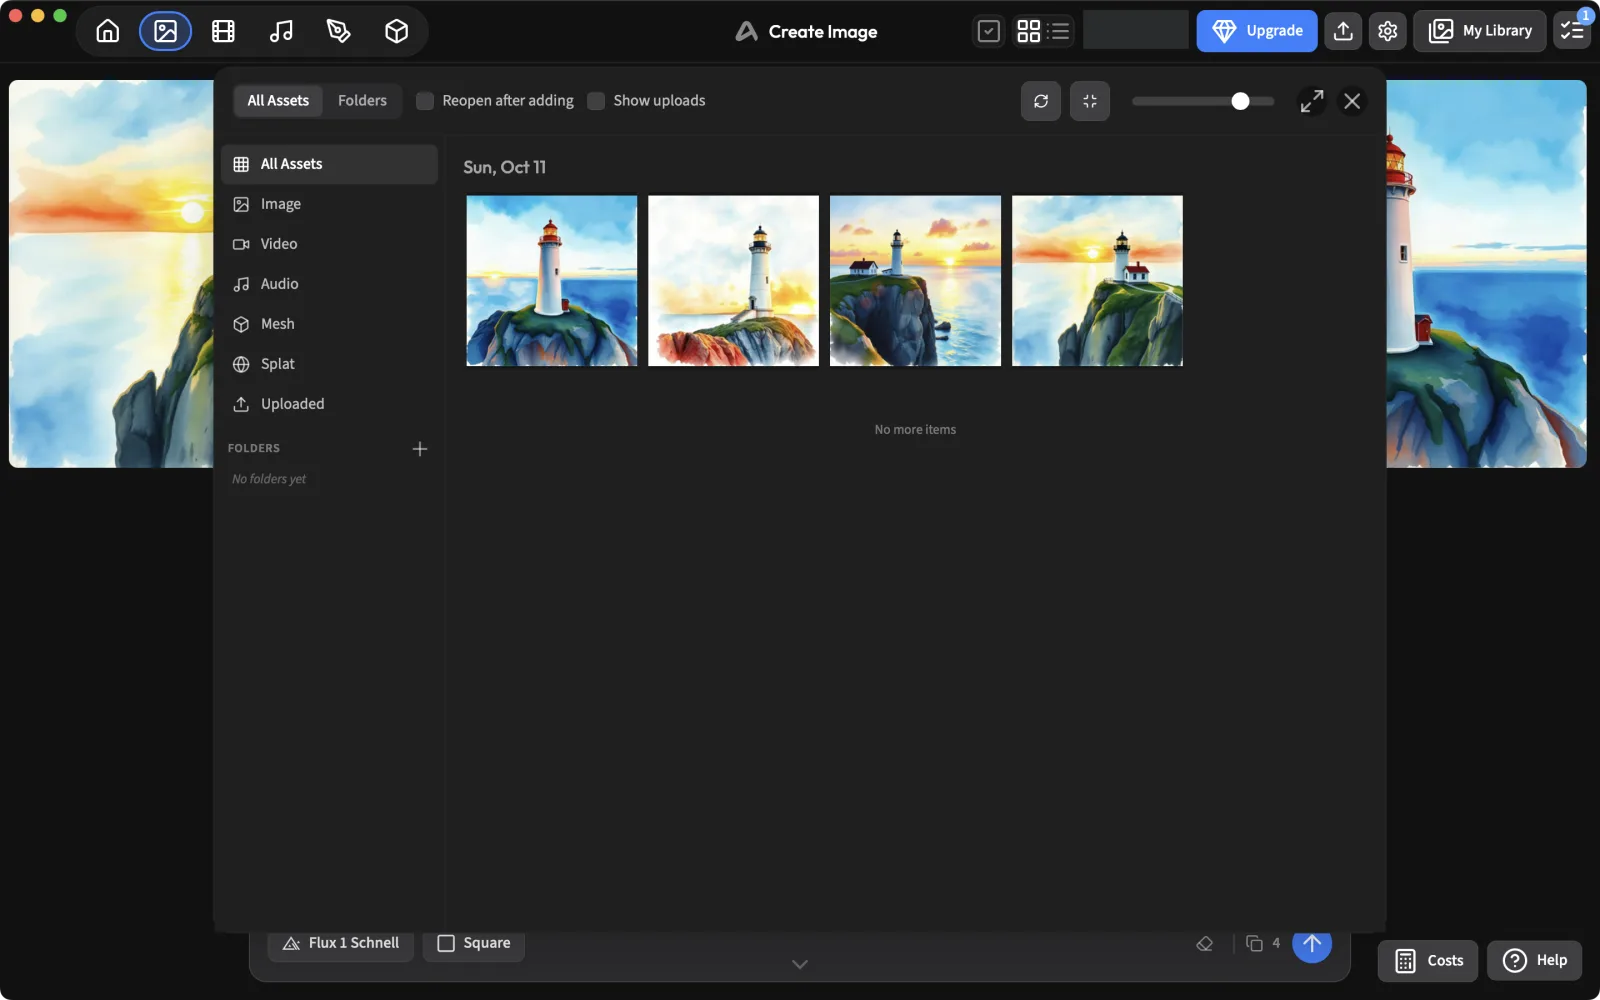Select Splat filter in sidebar
Screen dimensions: 1600x1000
[330, 364]
